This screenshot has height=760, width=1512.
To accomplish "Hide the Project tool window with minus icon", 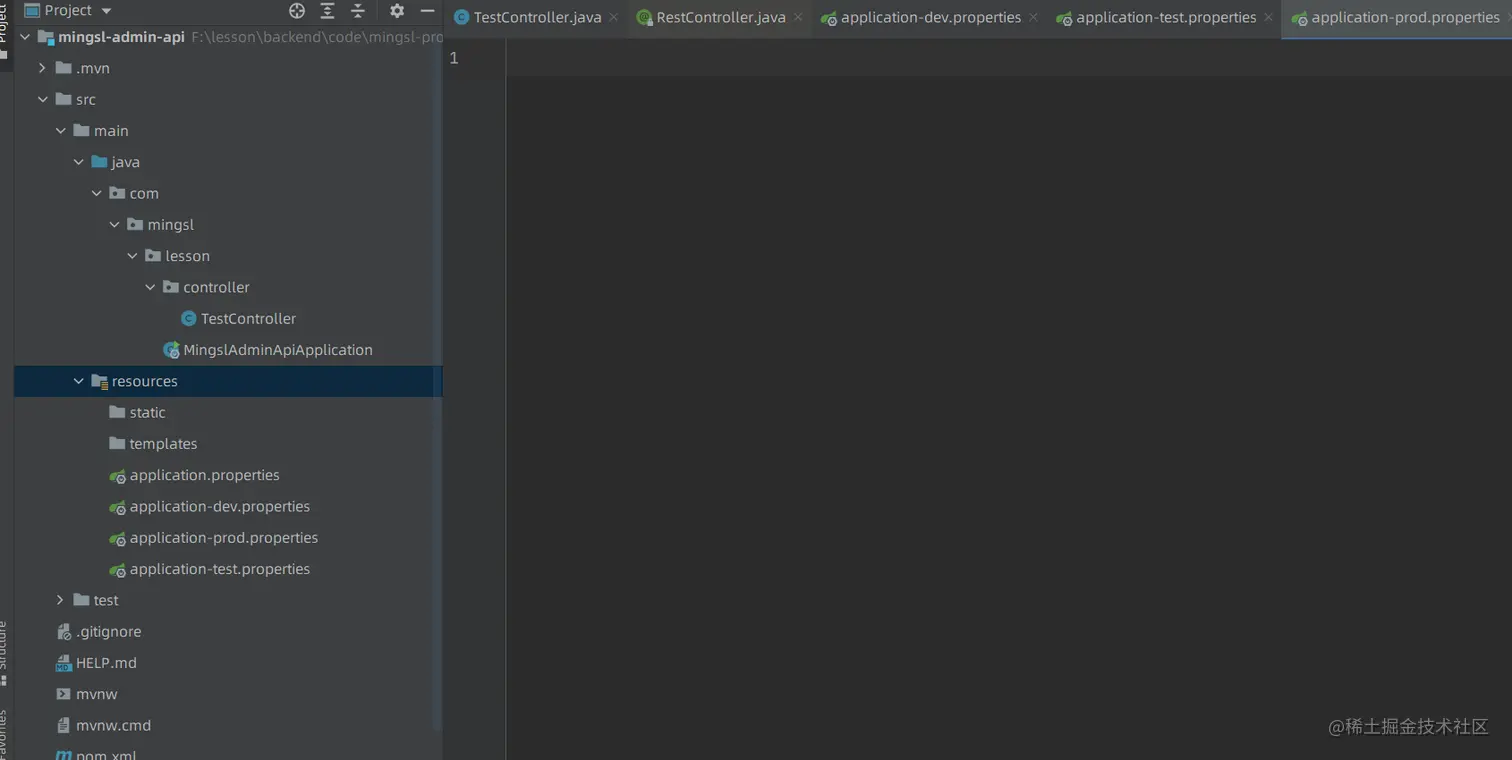I will (427, 11).
